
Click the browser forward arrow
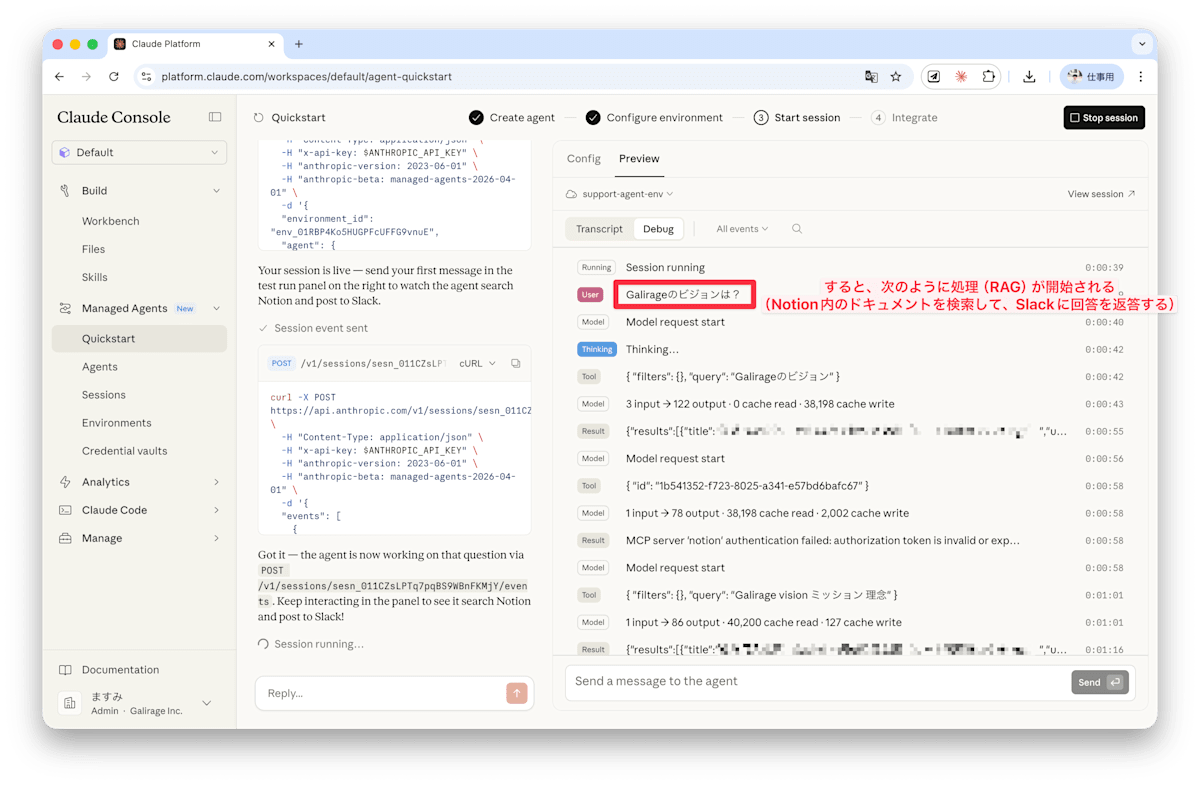tap(86, 76)
